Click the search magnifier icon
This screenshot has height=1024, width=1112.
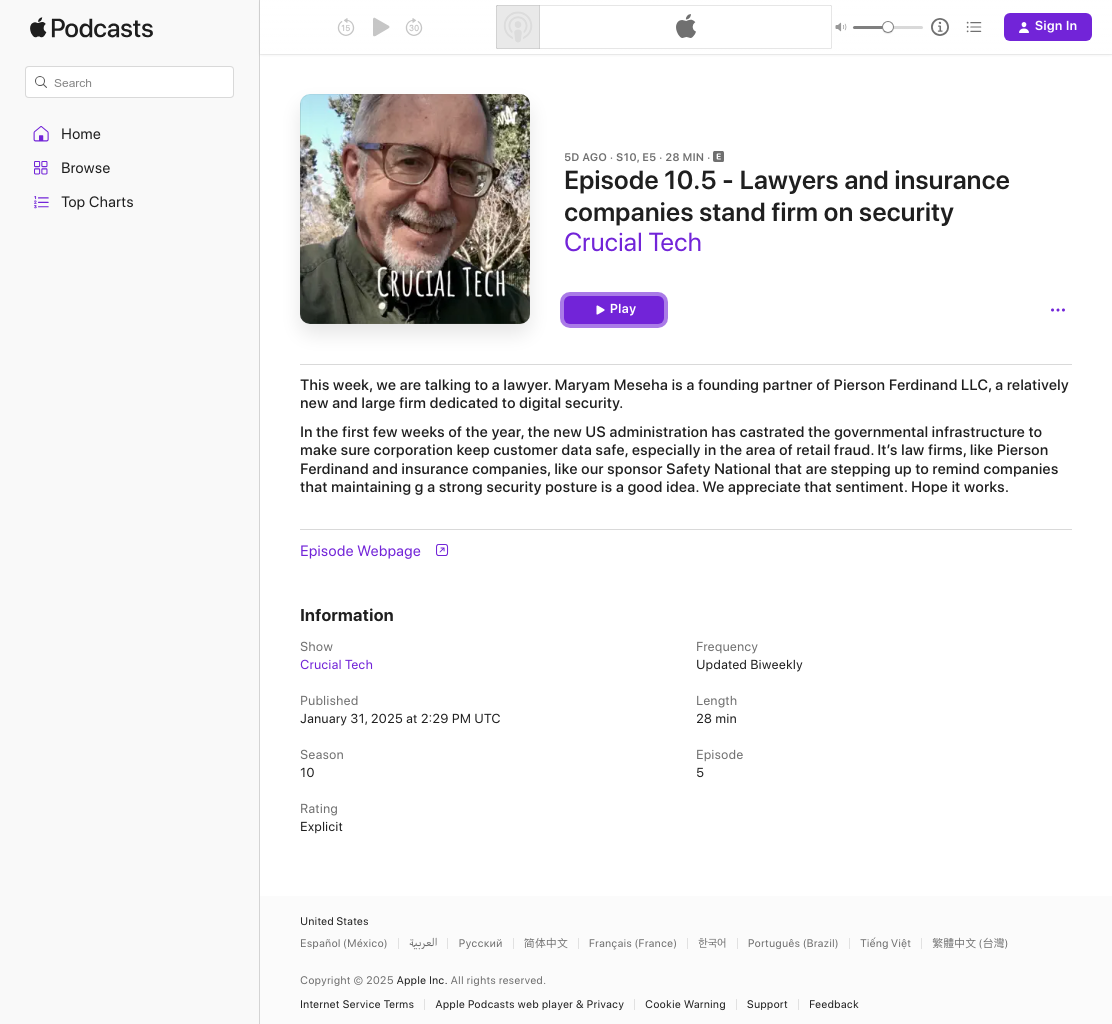coord(41,82)
